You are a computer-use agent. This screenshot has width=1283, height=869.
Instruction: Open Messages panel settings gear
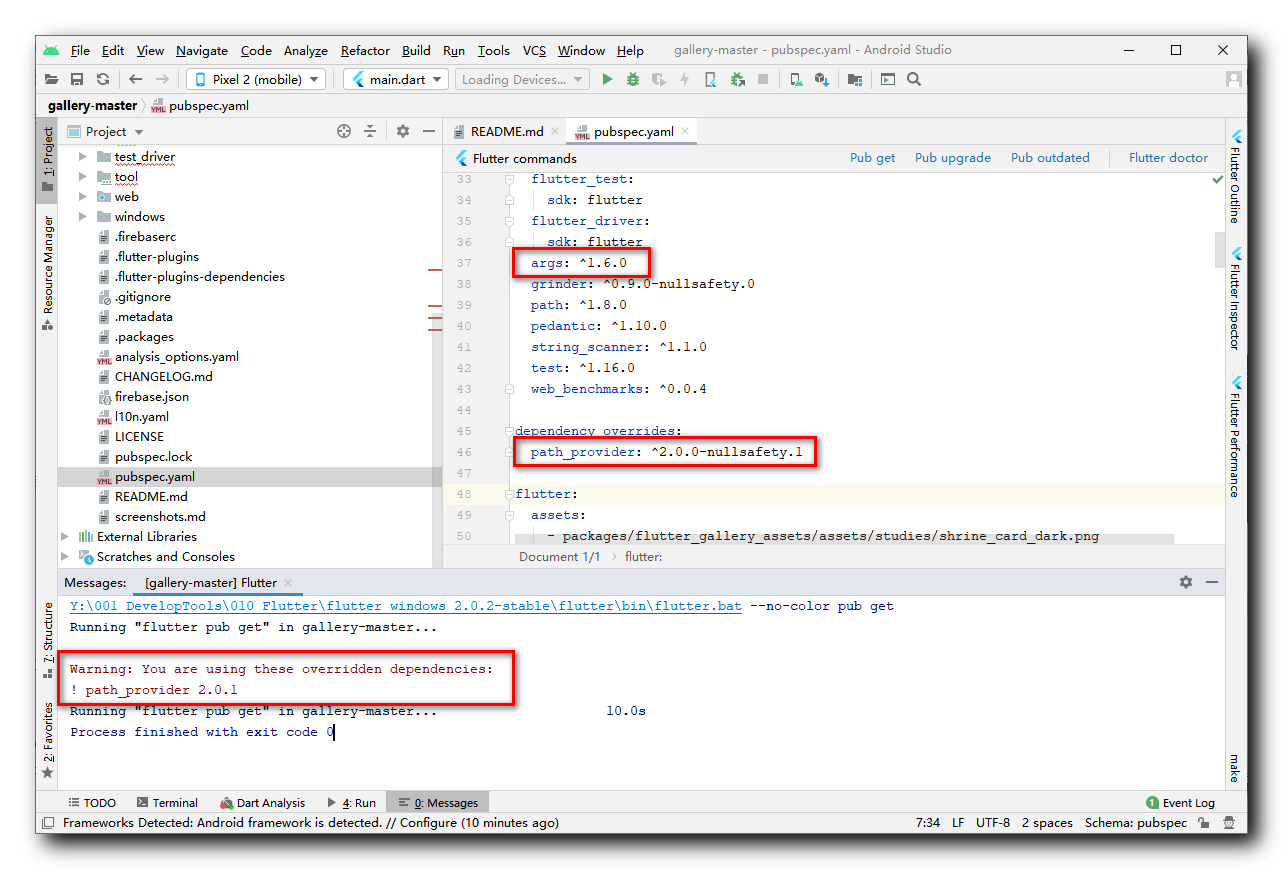(x=1186, y=582)
